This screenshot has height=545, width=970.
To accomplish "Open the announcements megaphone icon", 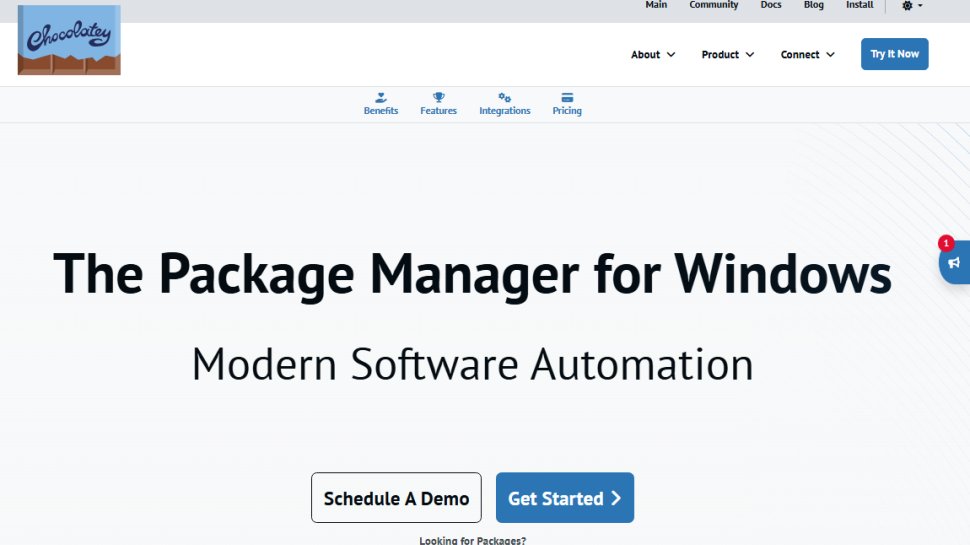I will pyautogui.click(x=954, y=263).
